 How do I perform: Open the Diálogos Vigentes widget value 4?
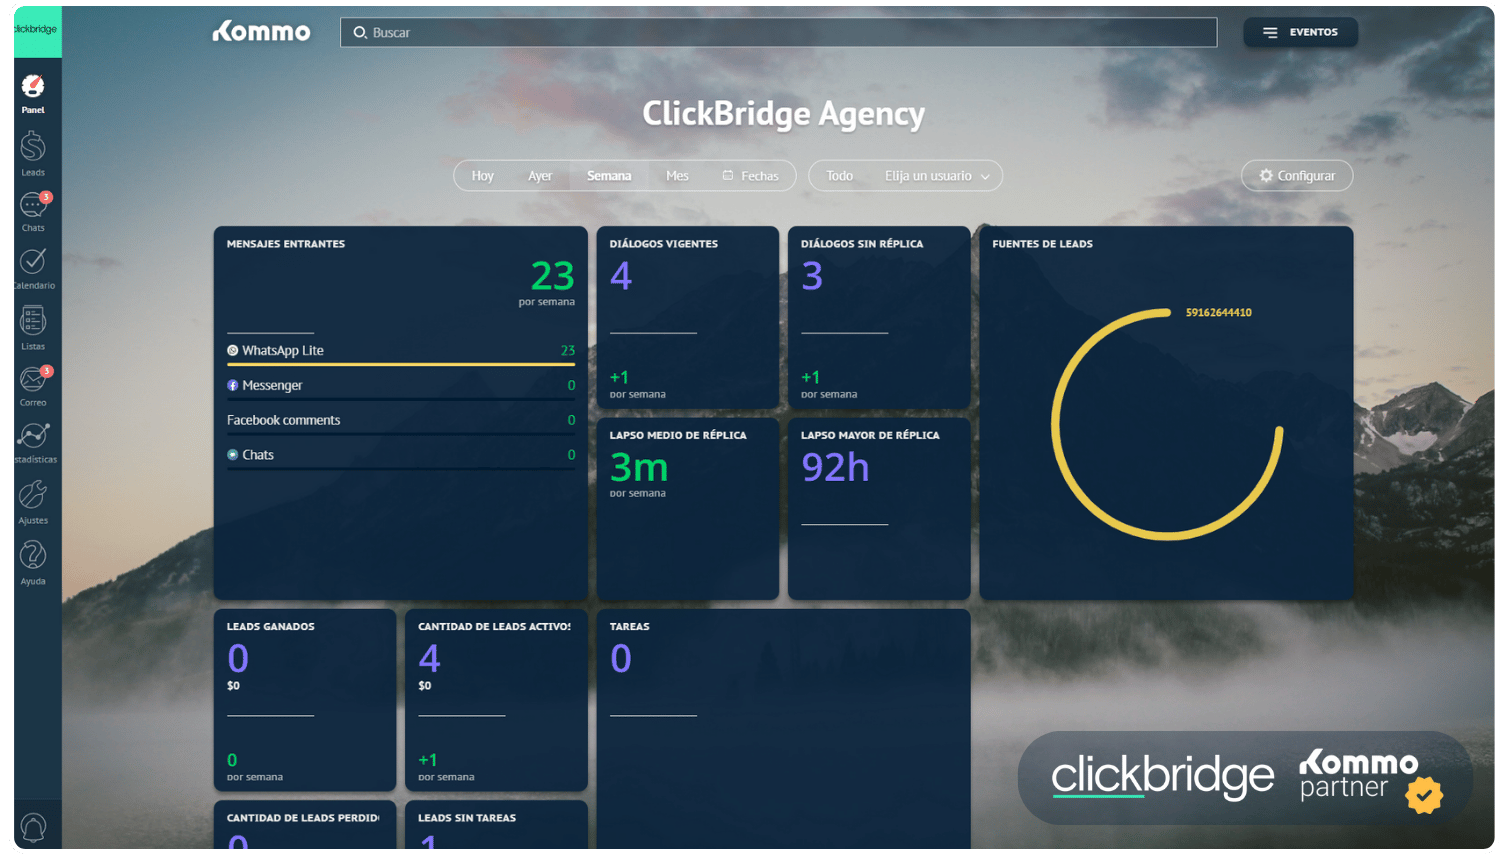[621, 276]
